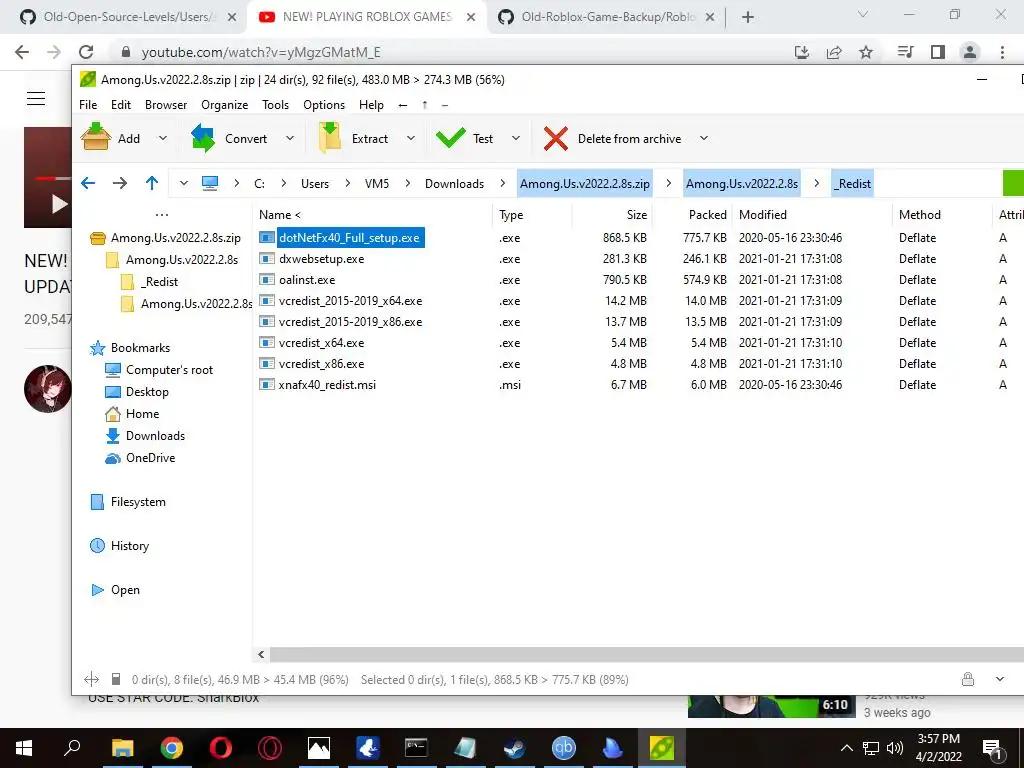This screenshot has width=1024, height=768.
Task: Click the Users breadcrumb segment
Action: click(315, 184)
